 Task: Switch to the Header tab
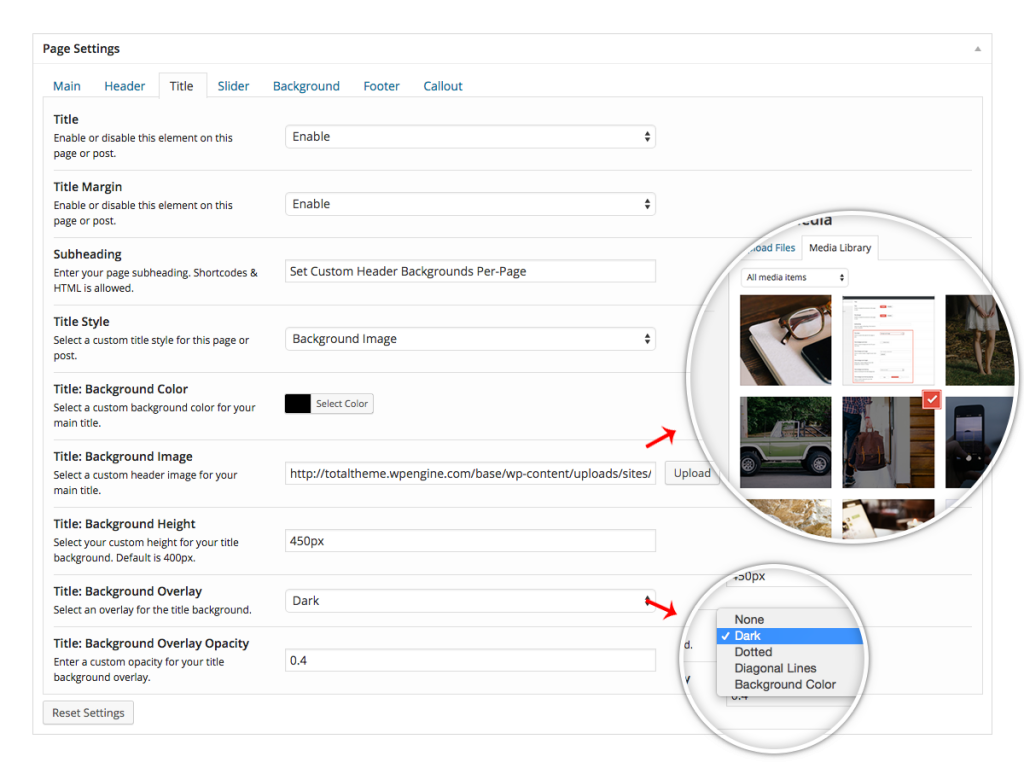(x=125, y=86)
